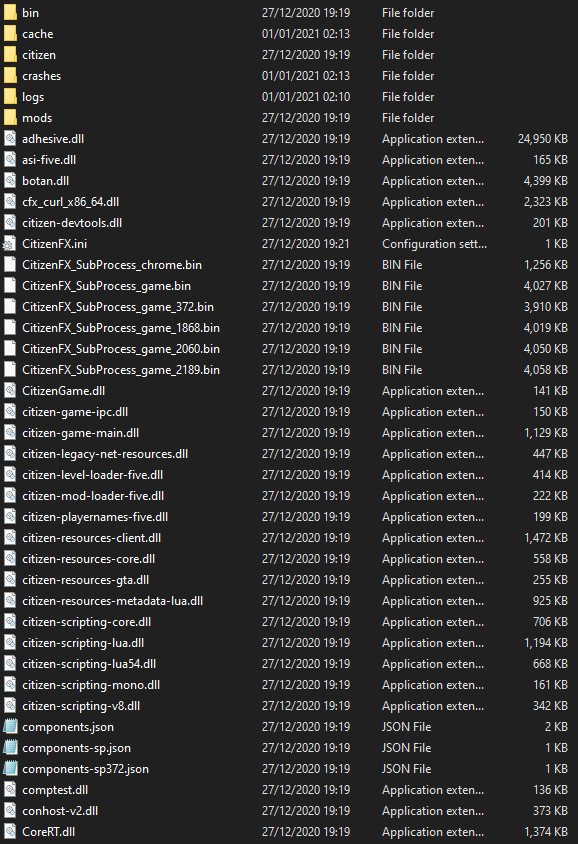Click the CitizenGame.dll file name
Image resolution: width=578 pixels, height=844 pixels.
64,391
